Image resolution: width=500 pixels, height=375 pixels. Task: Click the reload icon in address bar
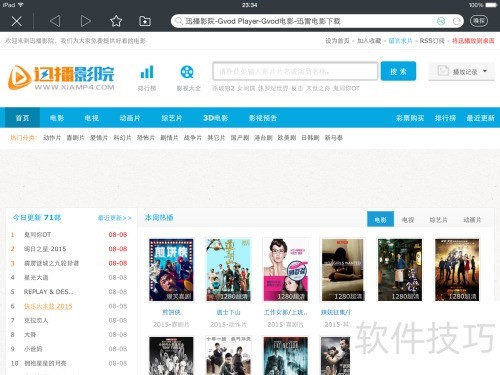pyautogui.click(x=457, y=21)
